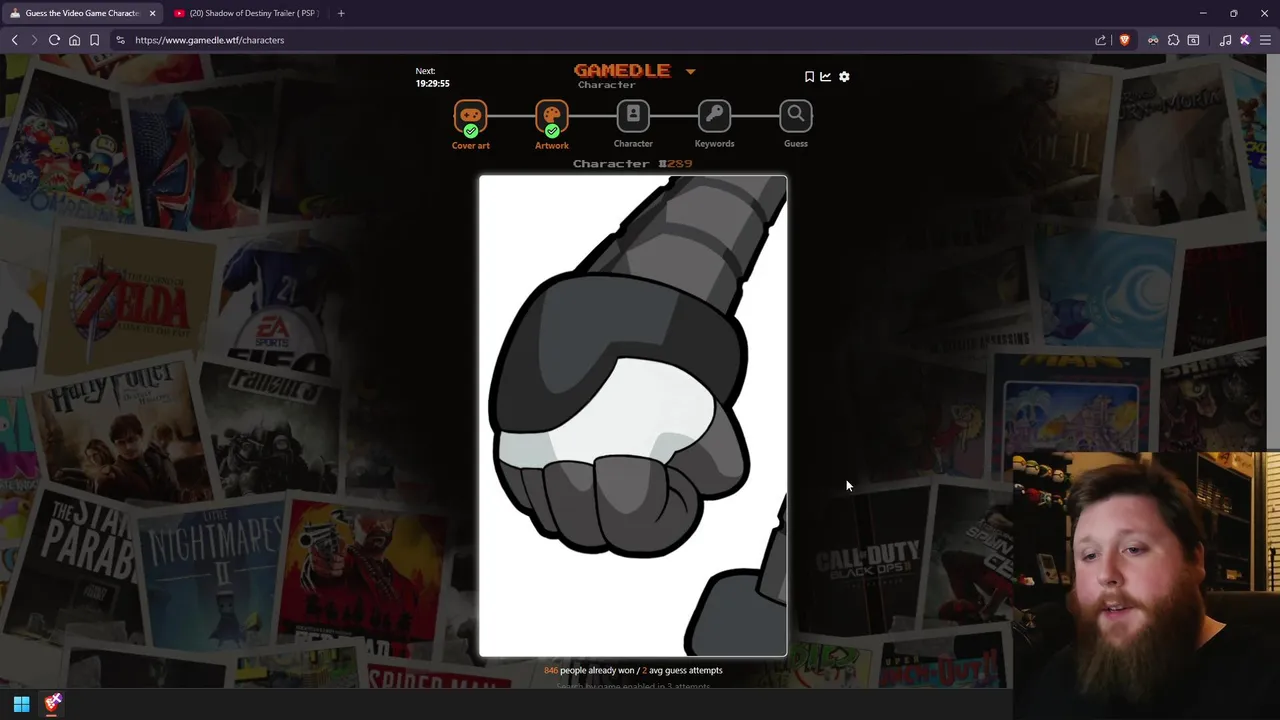Screen dimensions: 1280x720
Task: Bookmark this page in toolbar
Action: tap(94, 40)
